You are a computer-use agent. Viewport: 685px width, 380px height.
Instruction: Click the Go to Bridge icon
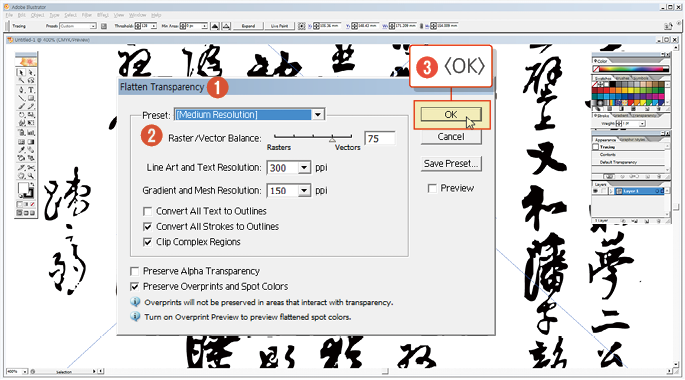pyautogui.click(x=668, y=26)
